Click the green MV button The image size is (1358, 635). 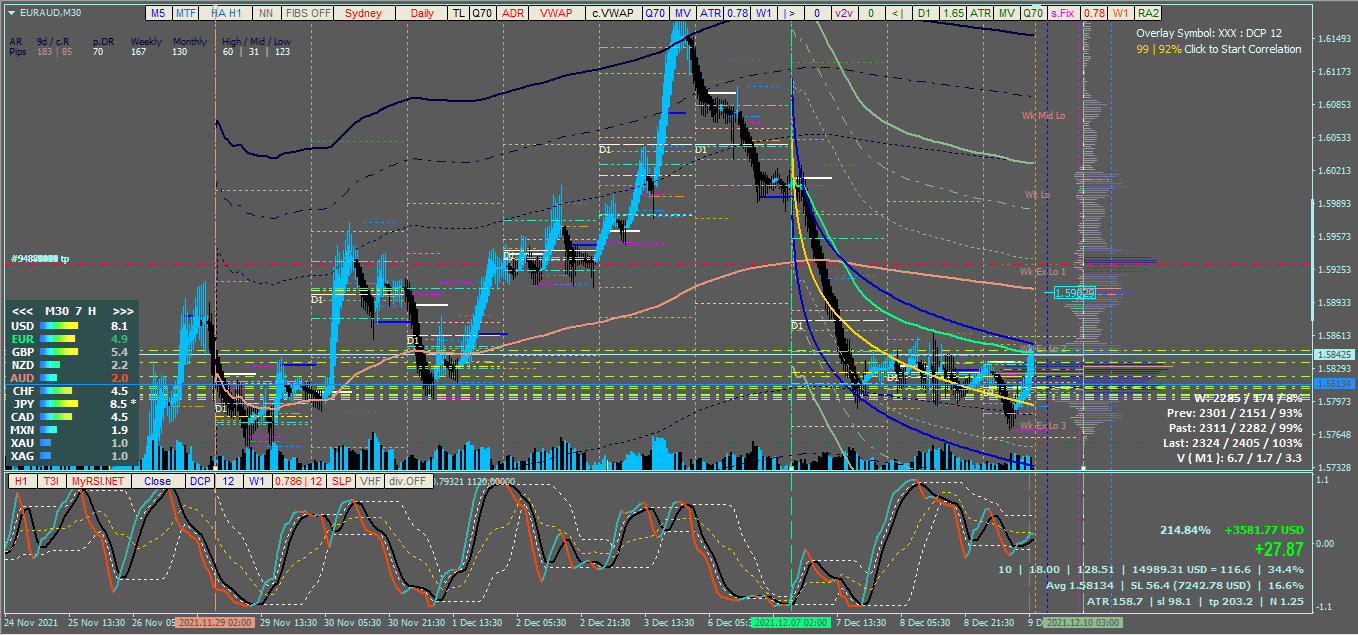(x=1007, y=13)
